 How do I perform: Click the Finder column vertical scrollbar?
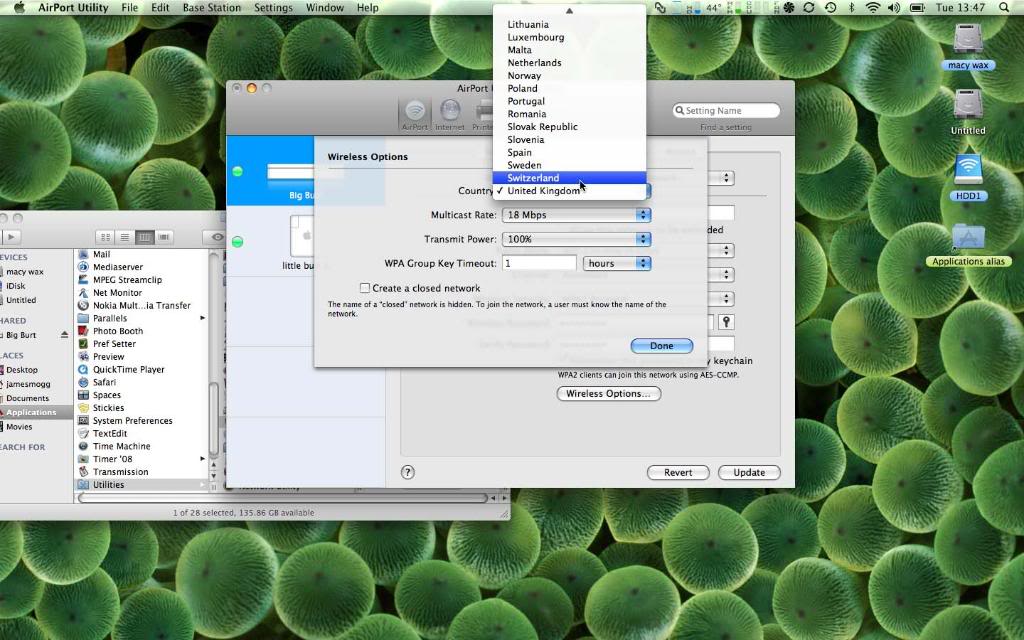213,418
